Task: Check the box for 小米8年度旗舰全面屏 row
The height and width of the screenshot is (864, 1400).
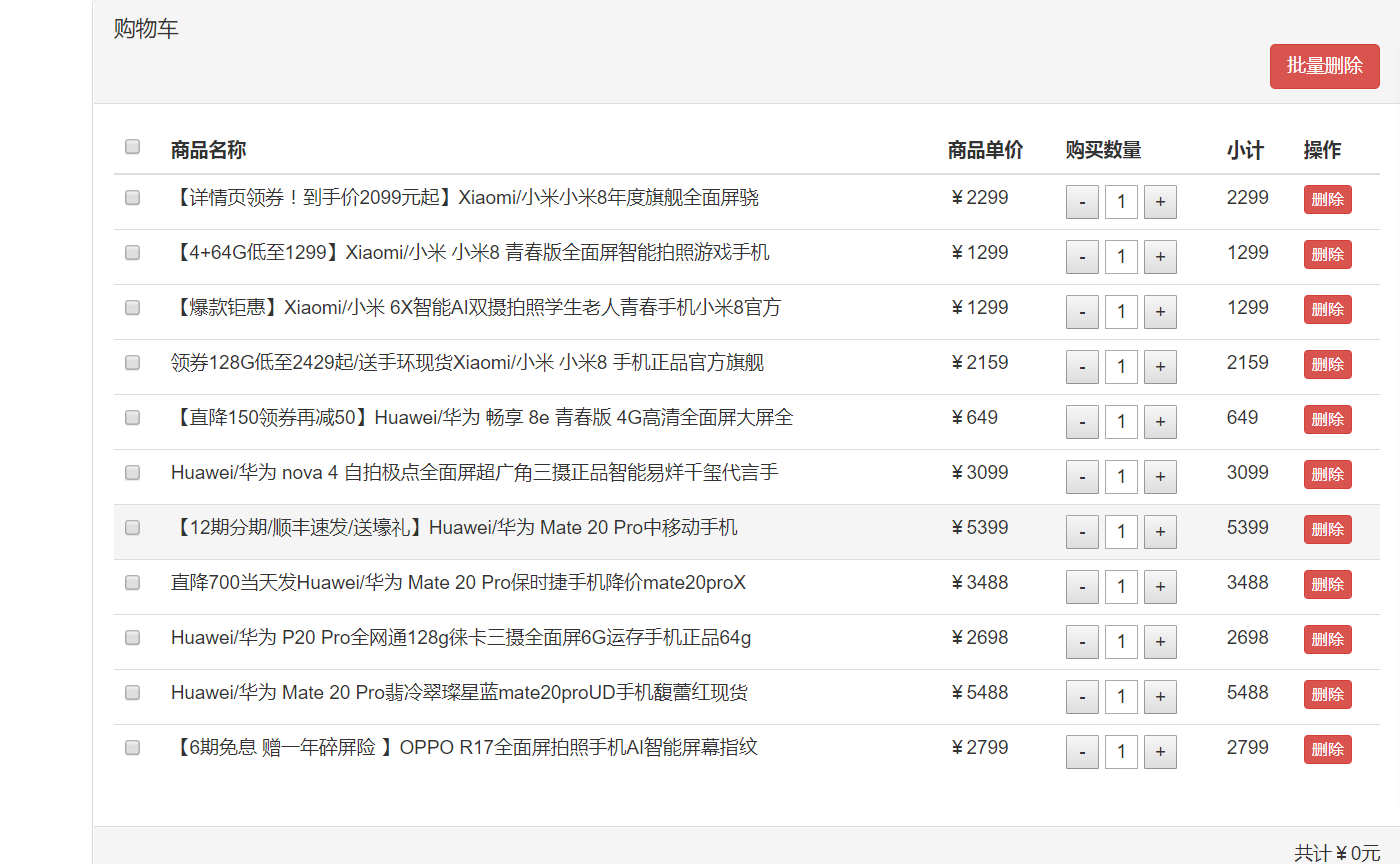Action: 132,198
